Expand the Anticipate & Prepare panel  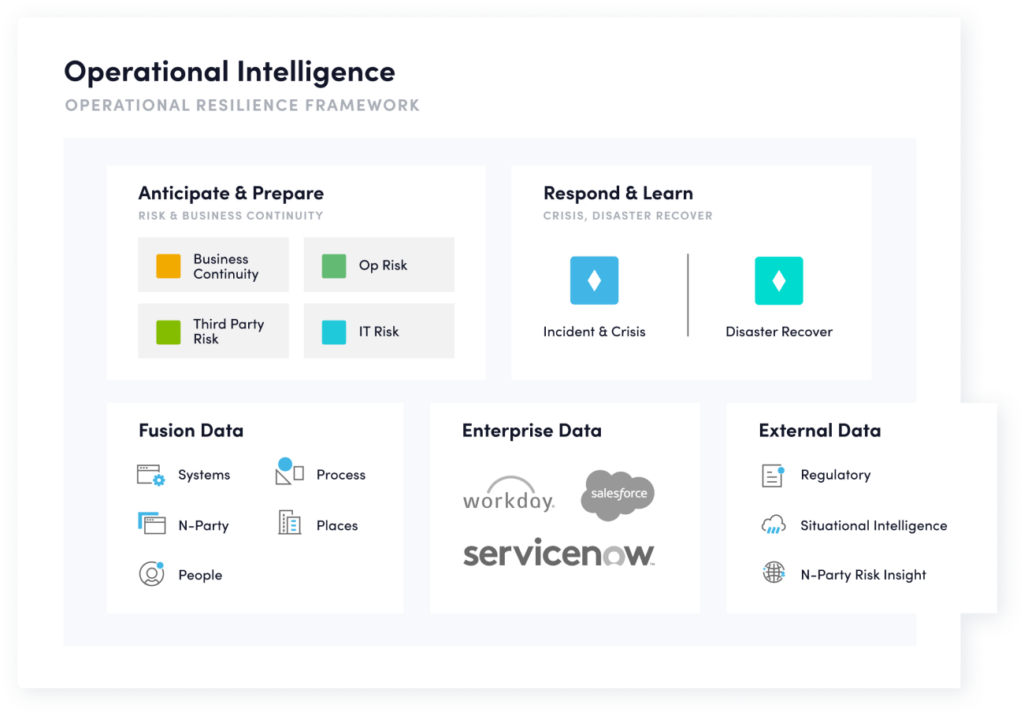[x=230, y=192]
